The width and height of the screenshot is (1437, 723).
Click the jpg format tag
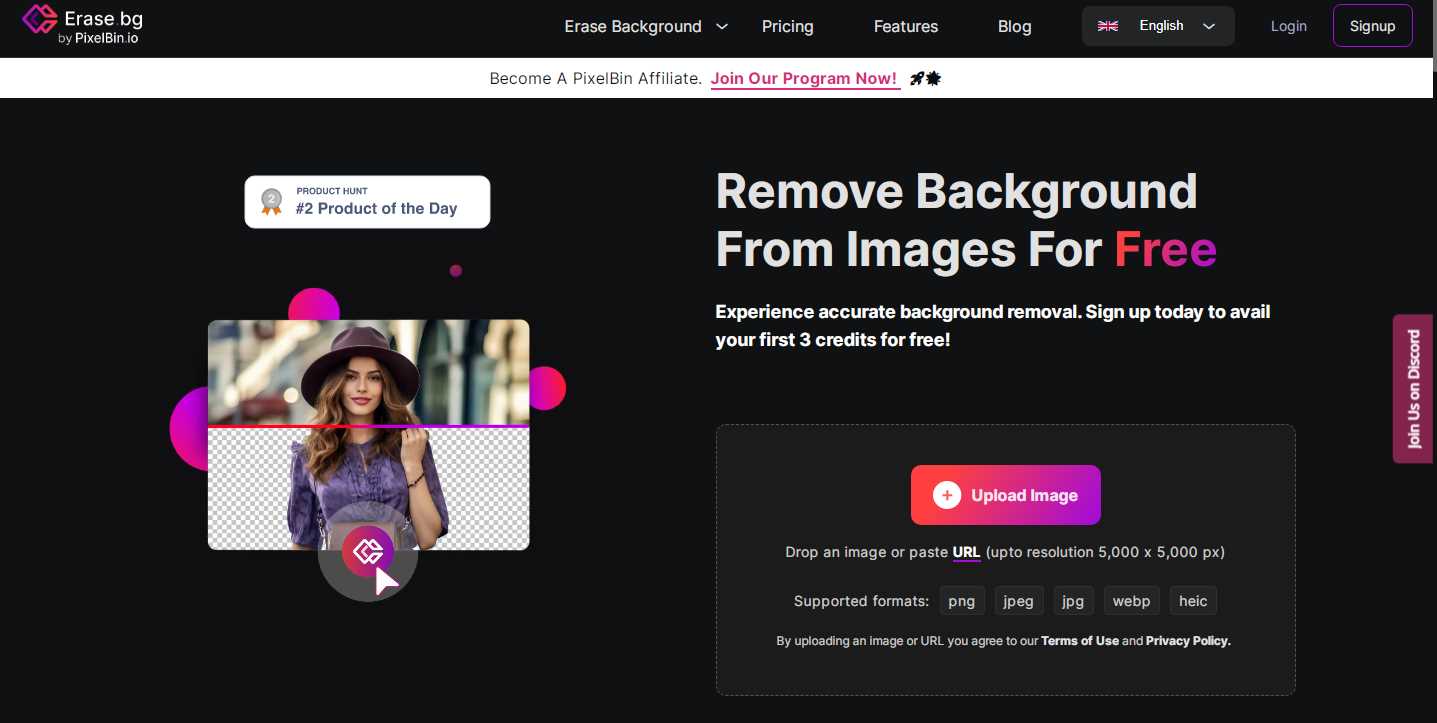(1073, 601)
